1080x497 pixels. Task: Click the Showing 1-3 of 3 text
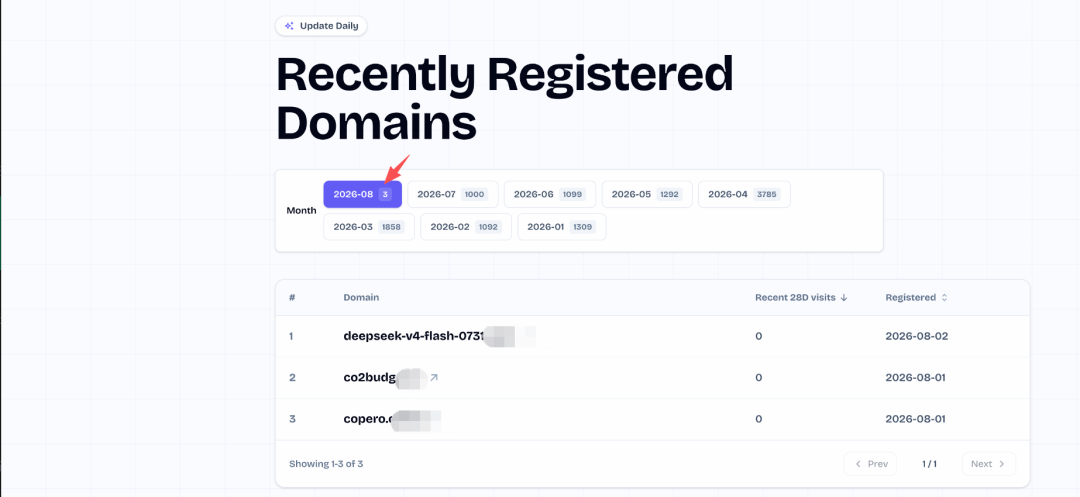326,464
